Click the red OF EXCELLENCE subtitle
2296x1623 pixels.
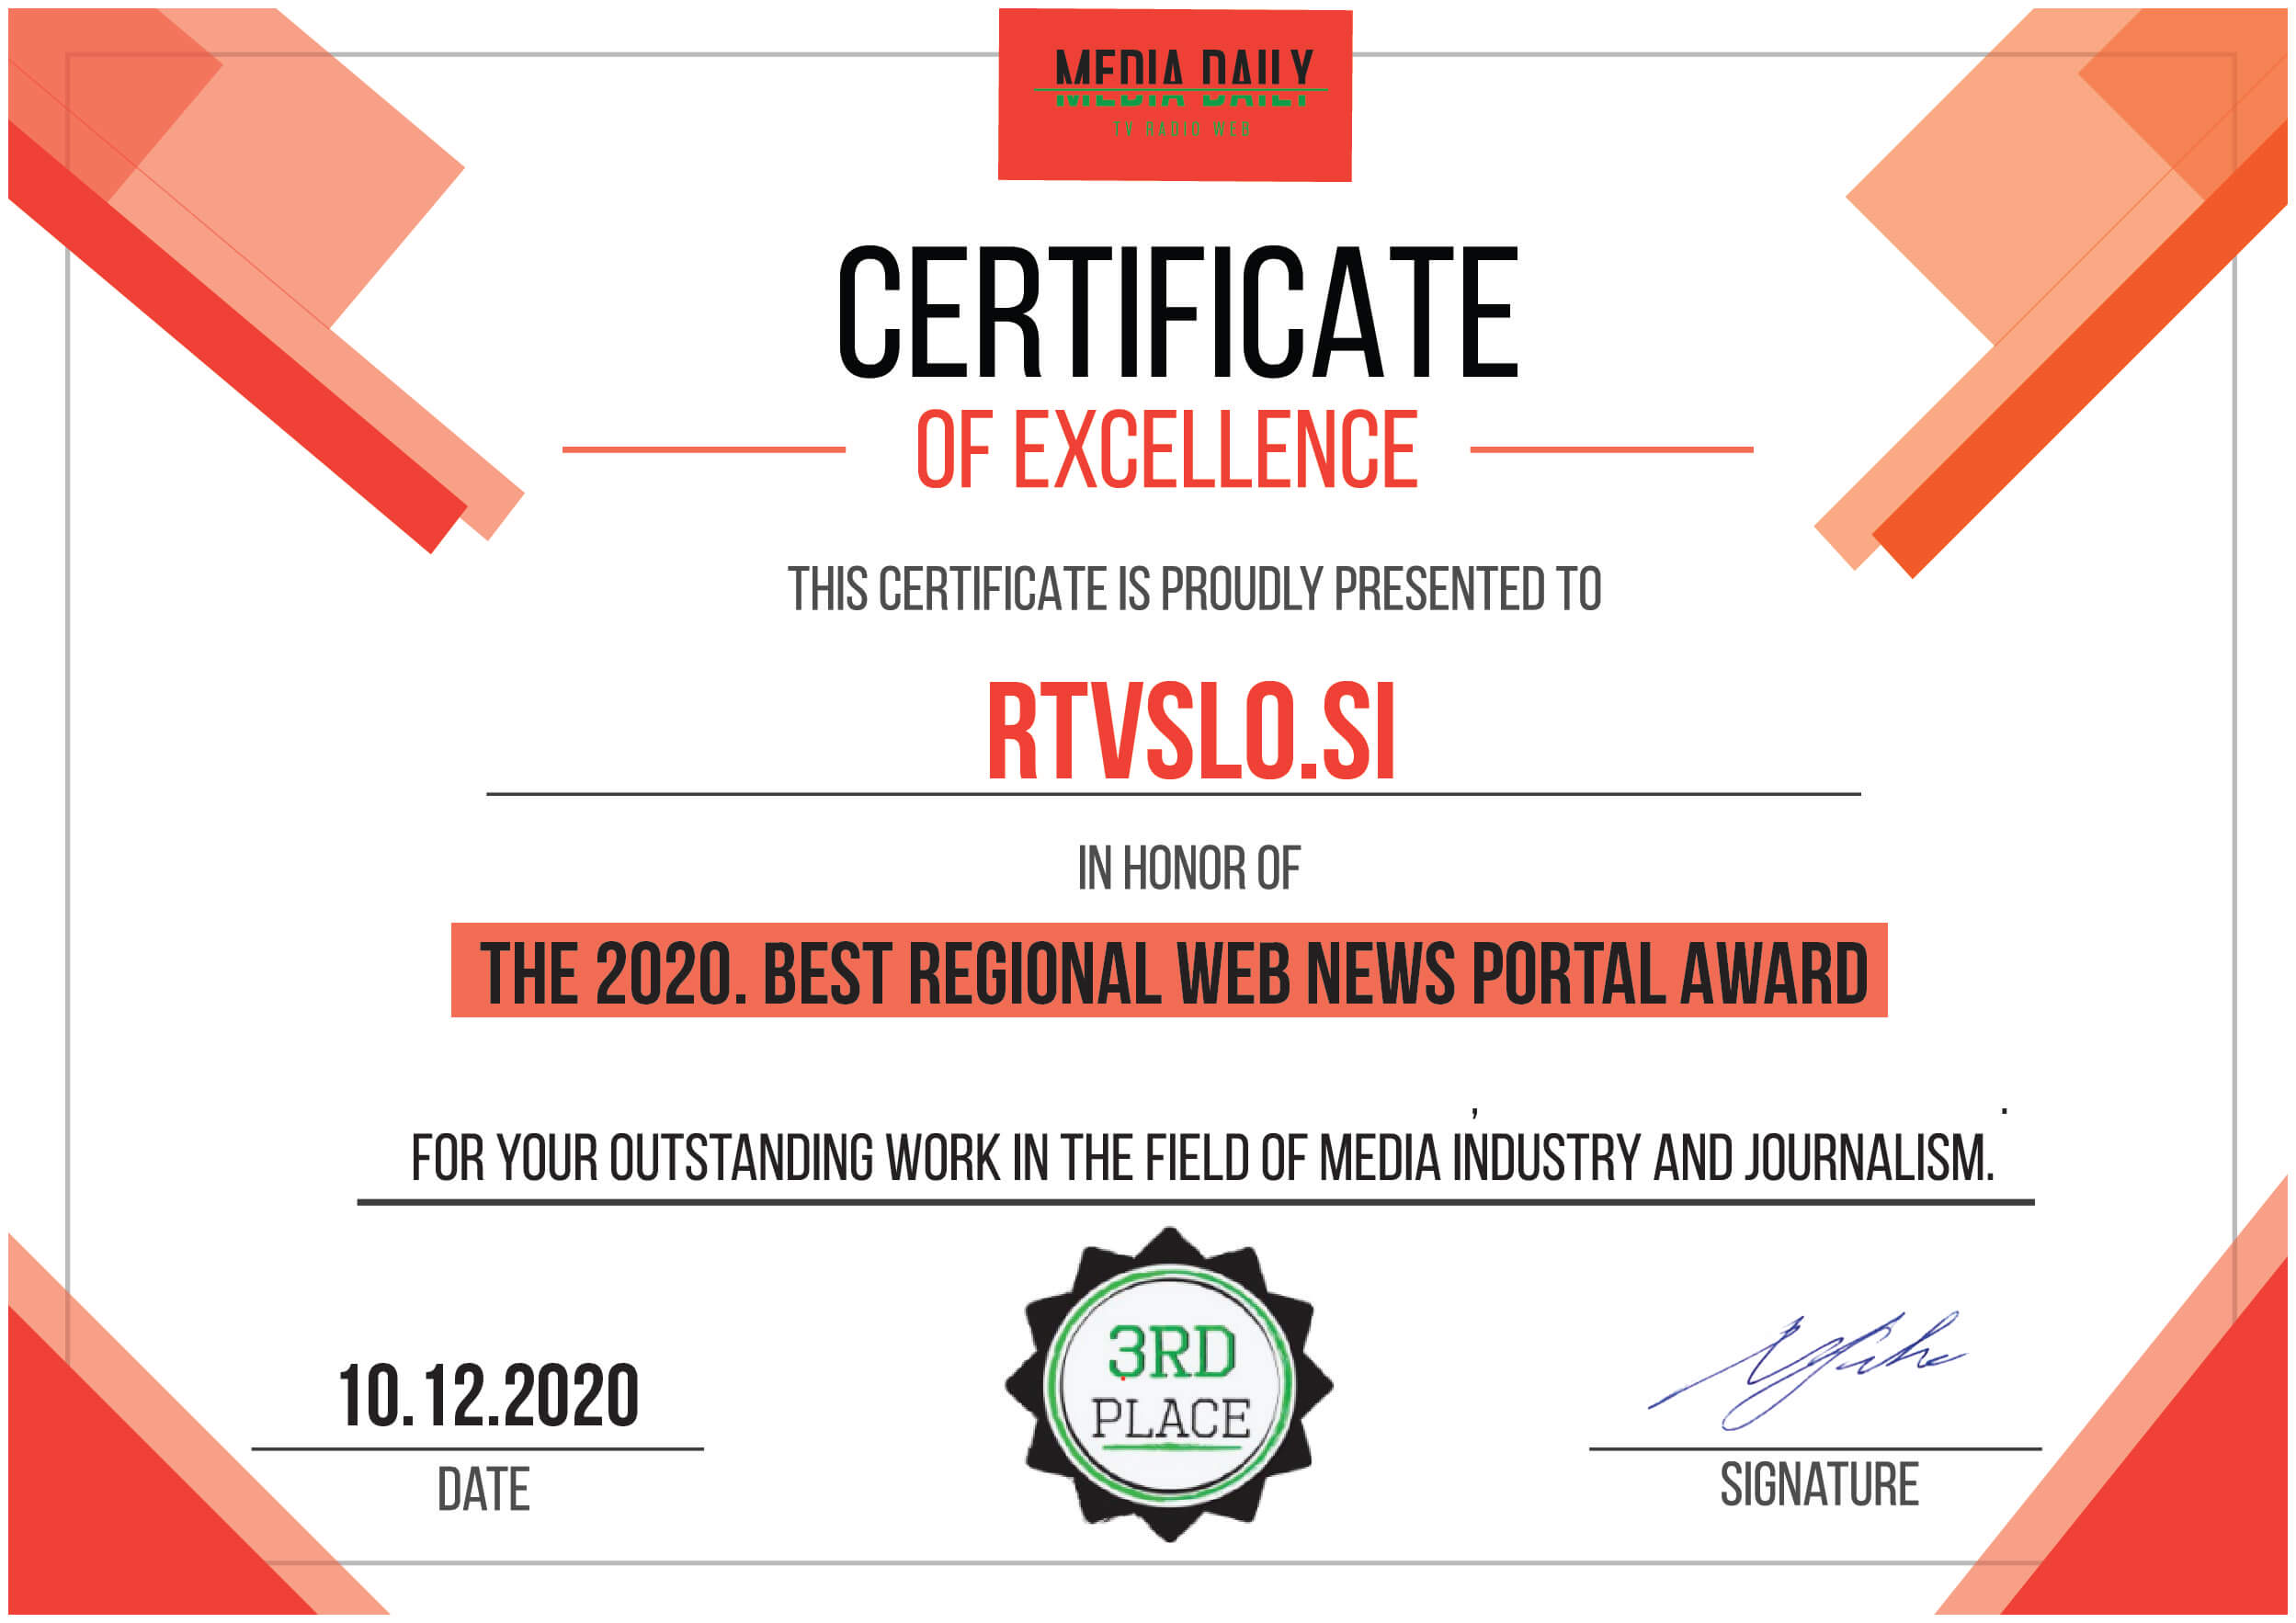[x=1166, y=449]
